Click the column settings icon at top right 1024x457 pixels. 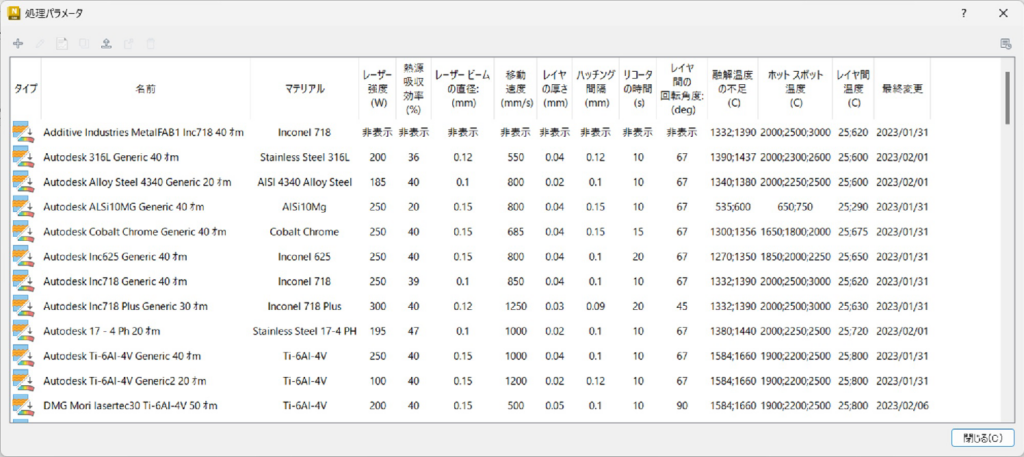(x=1006, y=44)
